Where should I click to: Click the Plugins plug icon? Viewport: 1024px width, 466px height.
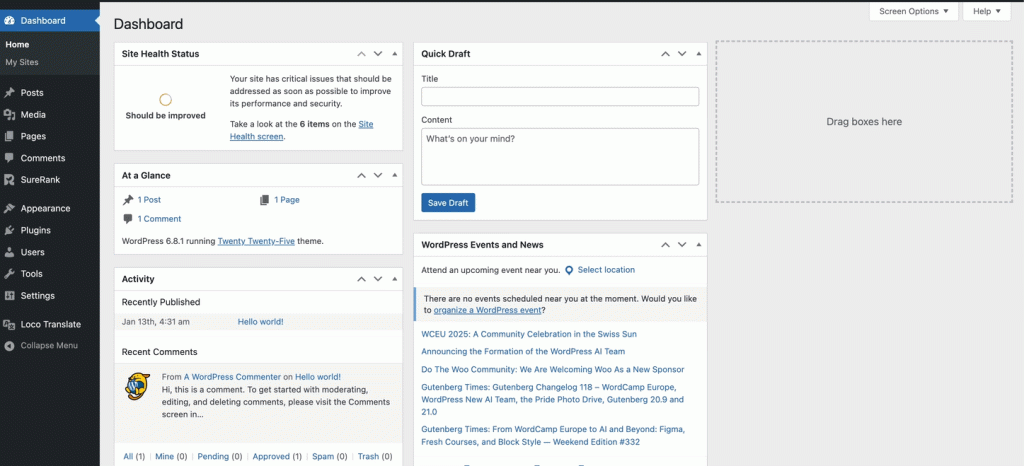click(x=9, y=230)
